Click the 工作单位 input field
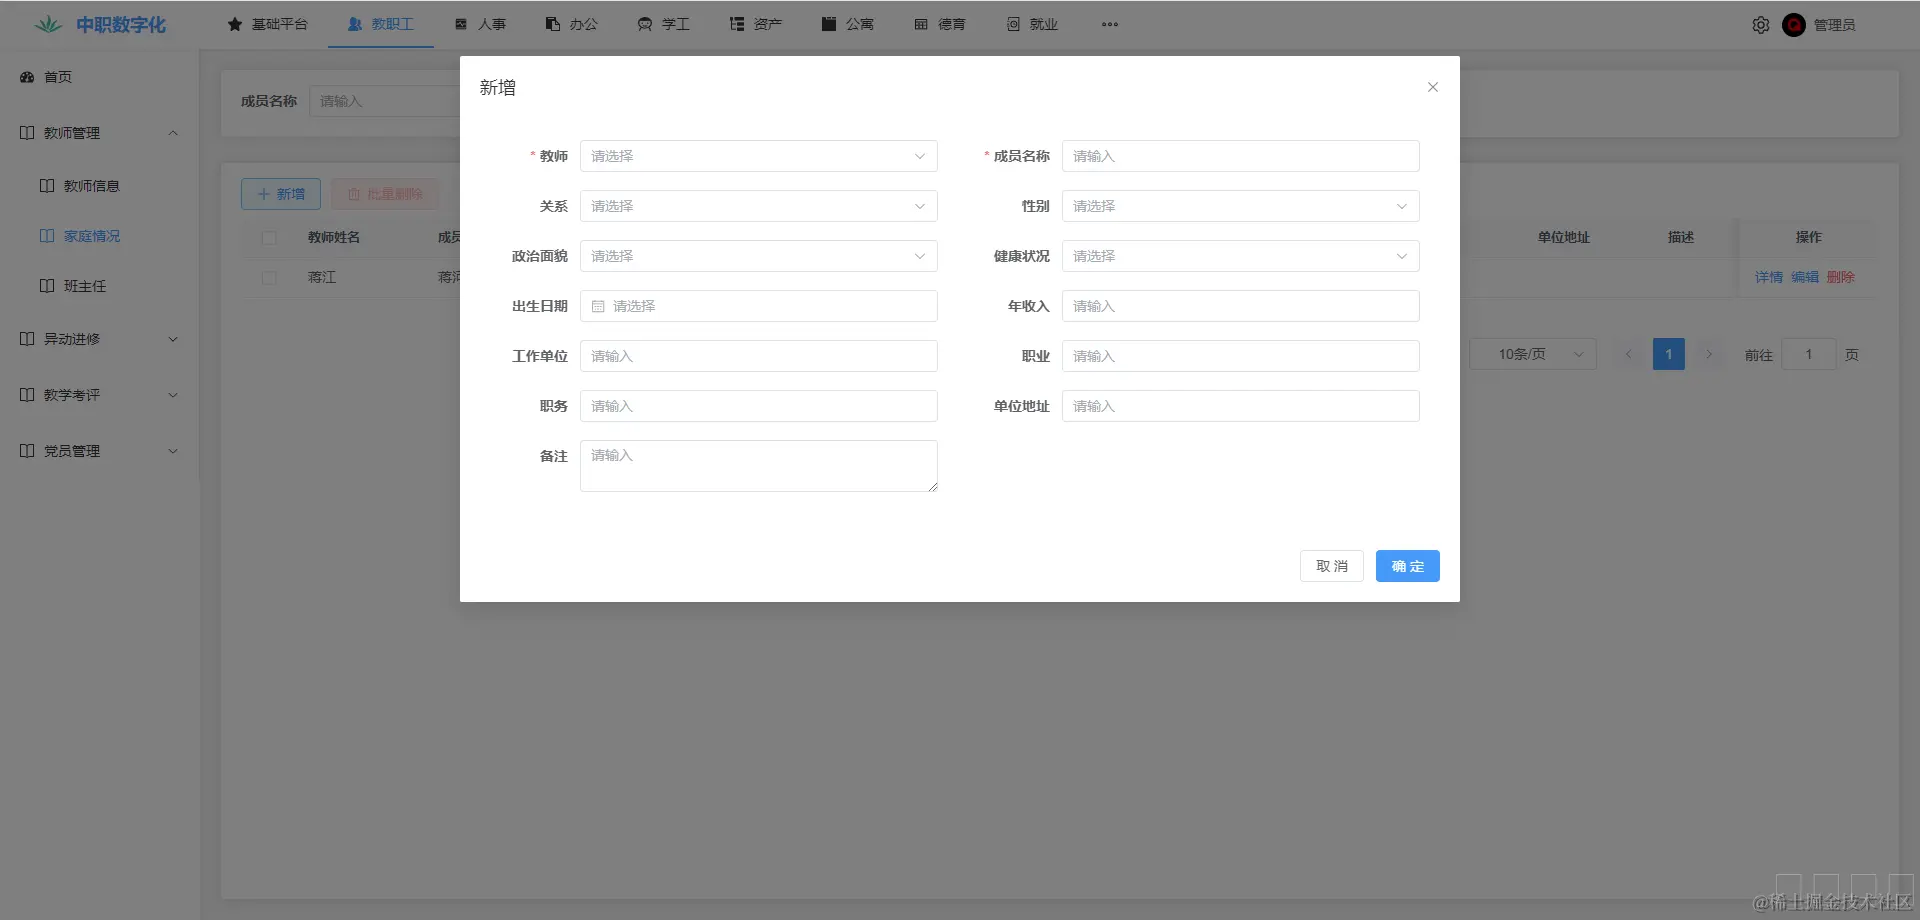Screen dimensions: 1920x920 click(759, 356)
